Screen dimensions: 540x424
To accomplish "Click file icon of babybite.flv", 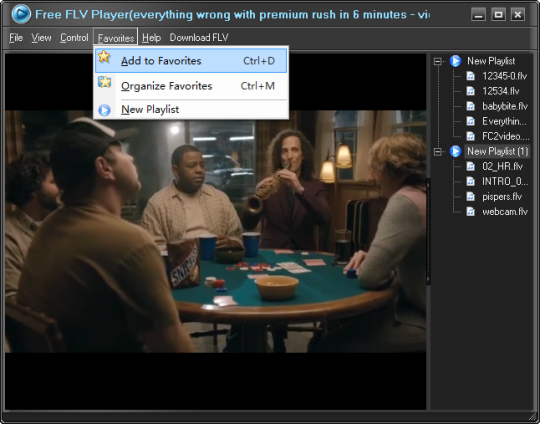I will coord(470,106).
